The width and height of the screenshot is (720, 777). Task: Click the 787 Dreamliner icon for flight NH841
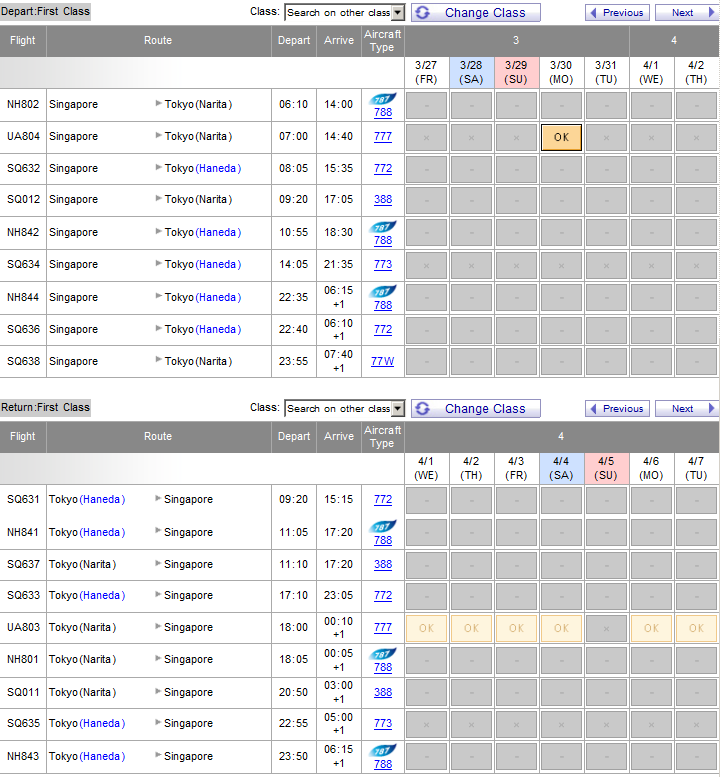coord(383,526)
